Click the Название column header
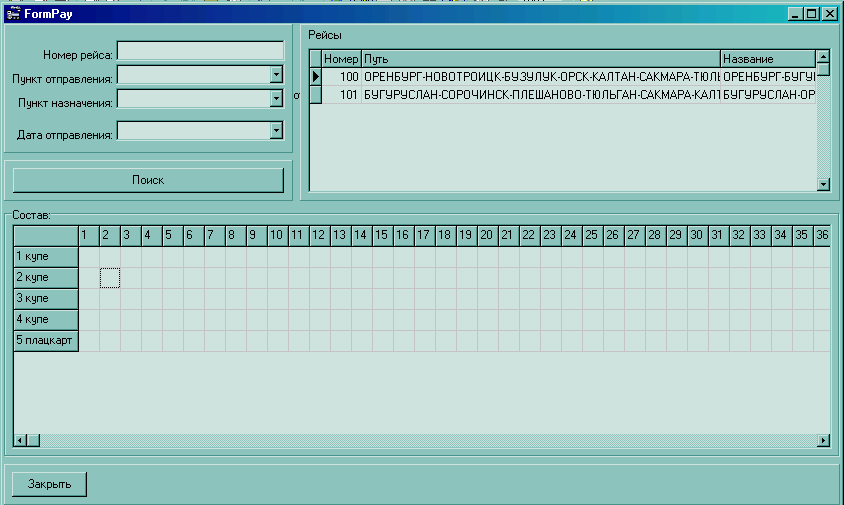 tap(768, 59)
